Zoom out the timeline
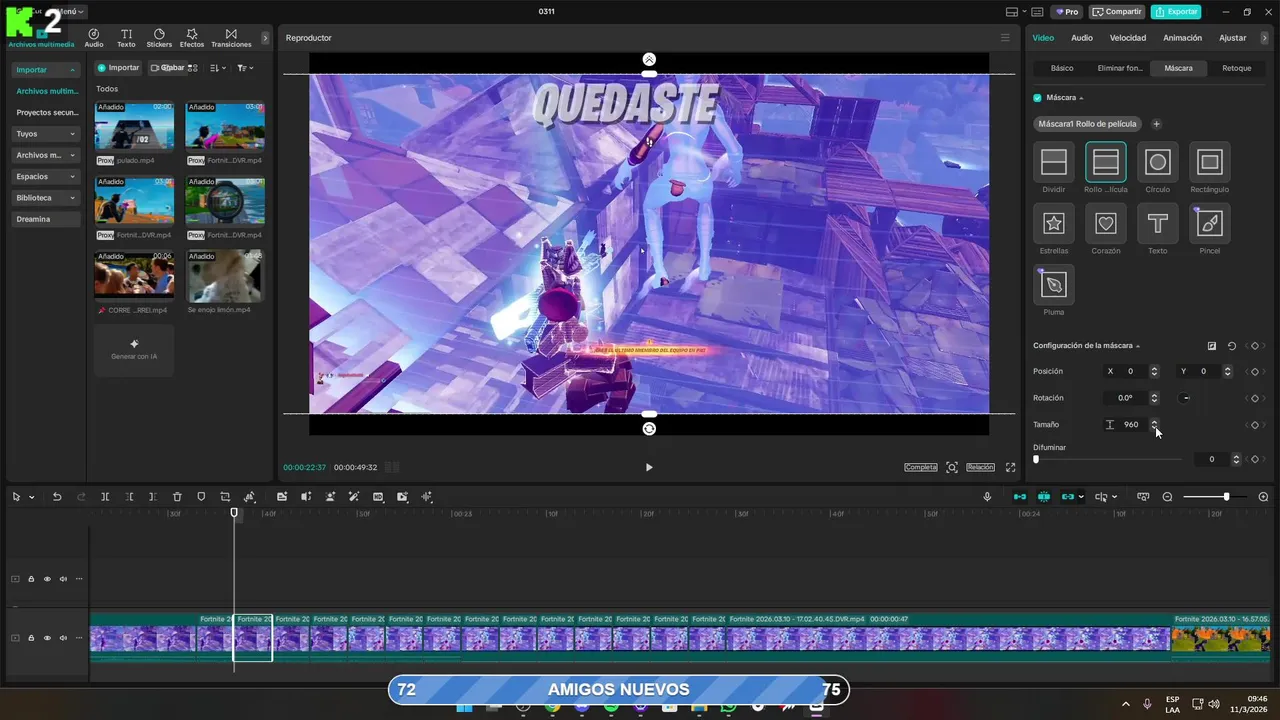This screenshot has height=720, width=1280. point(1167,497)
